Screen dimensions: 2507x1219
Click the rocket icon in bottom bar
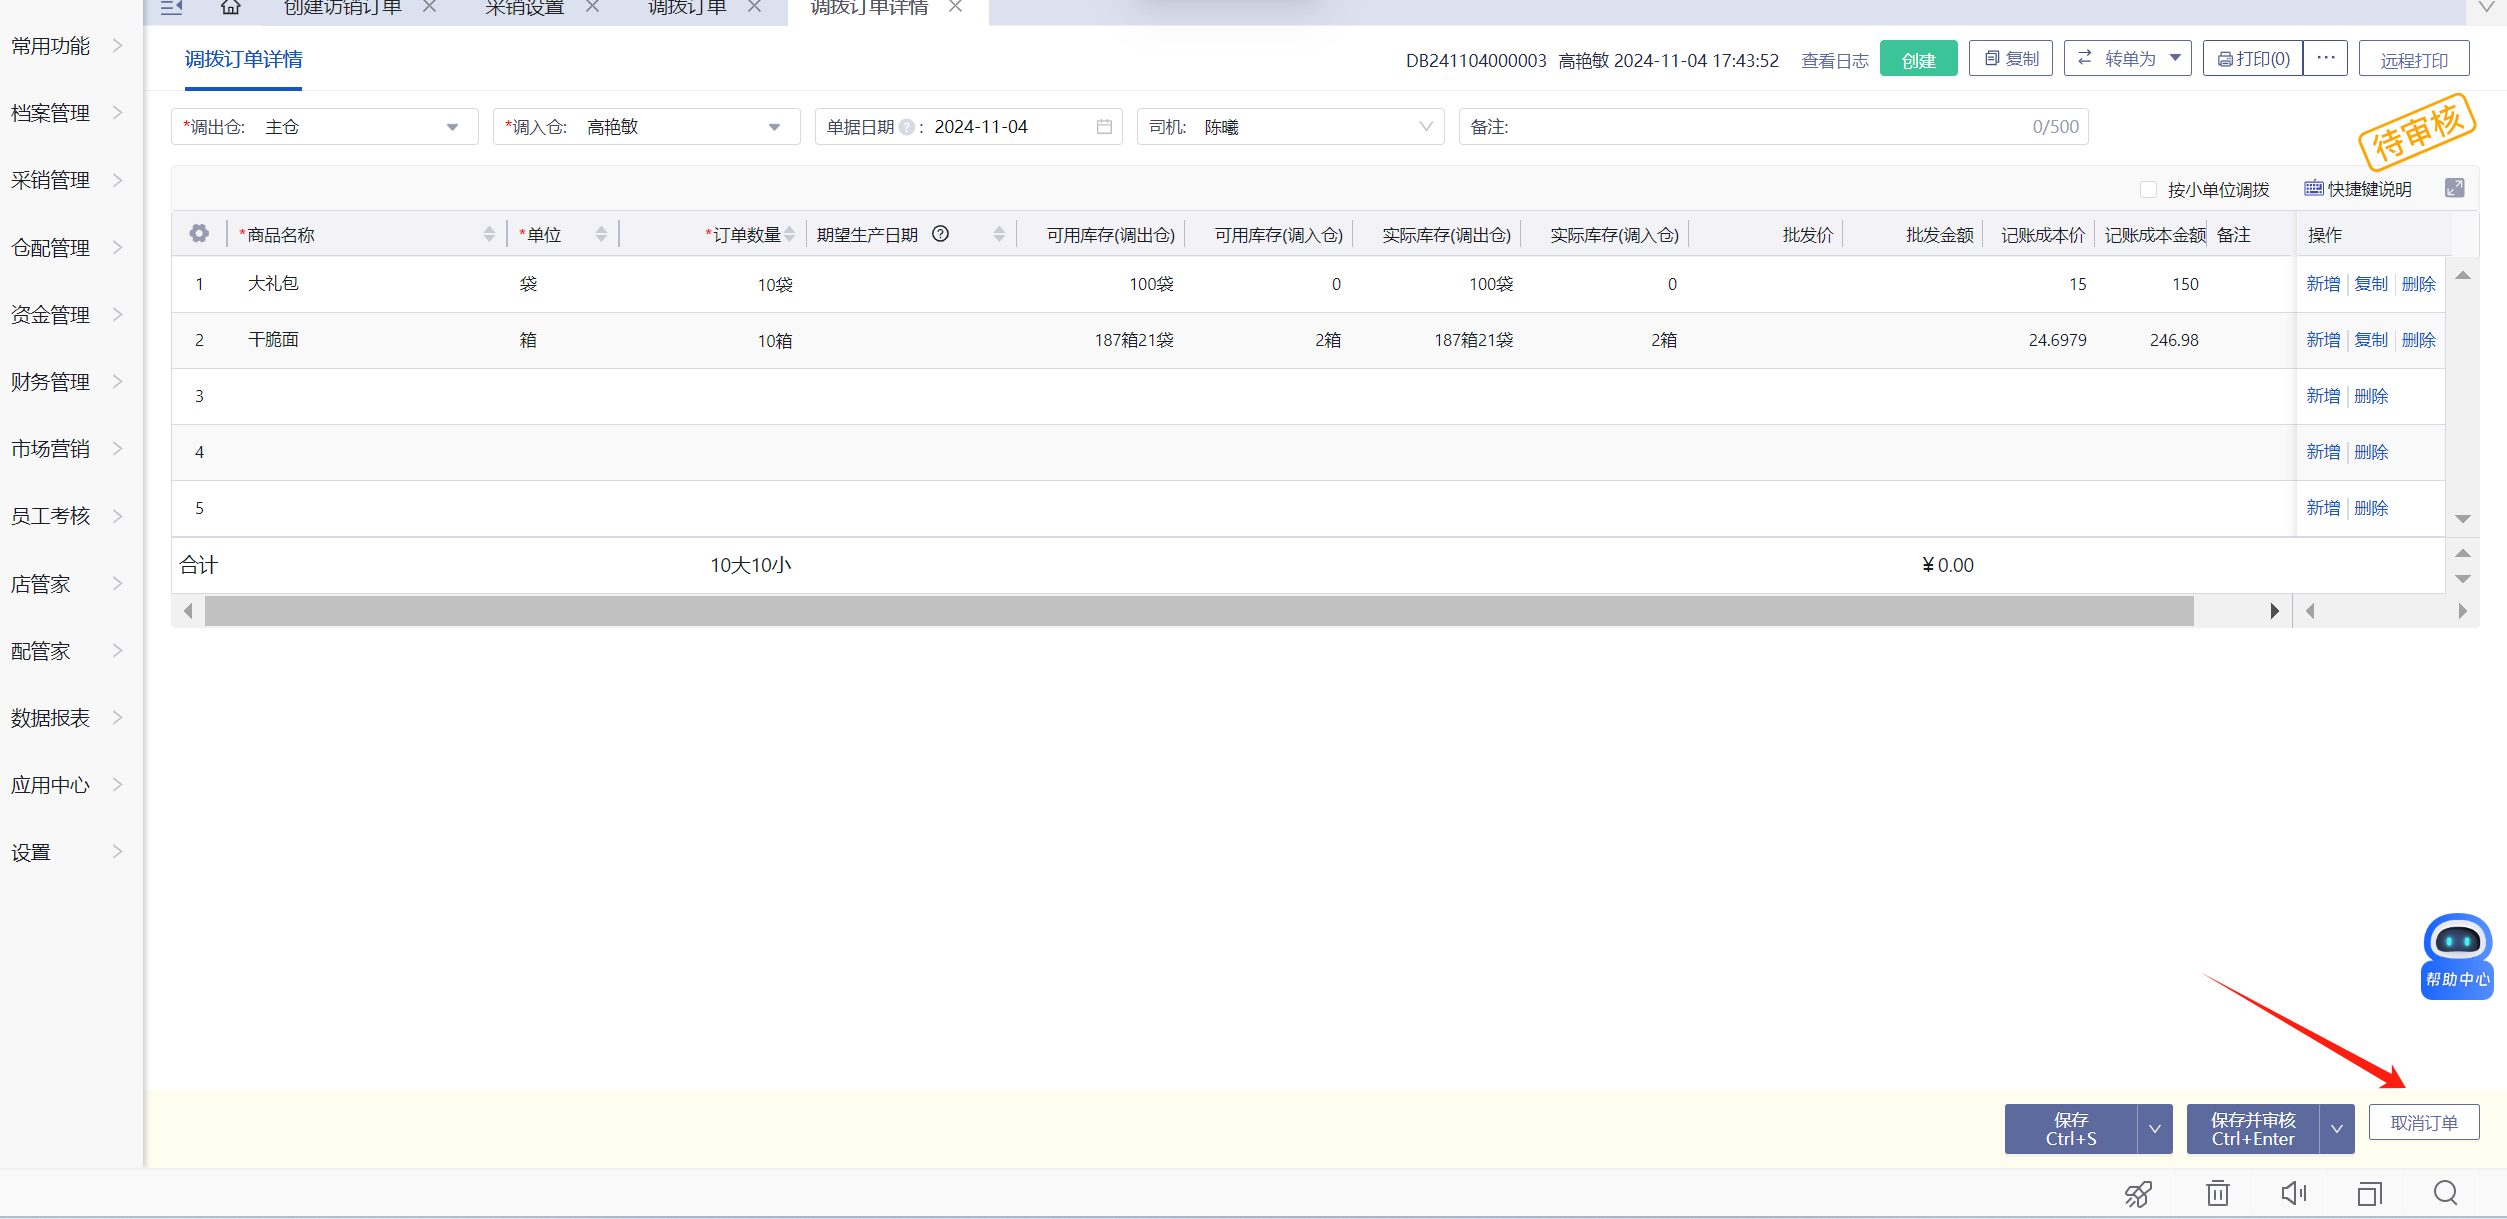(x=2138, y=1193)
